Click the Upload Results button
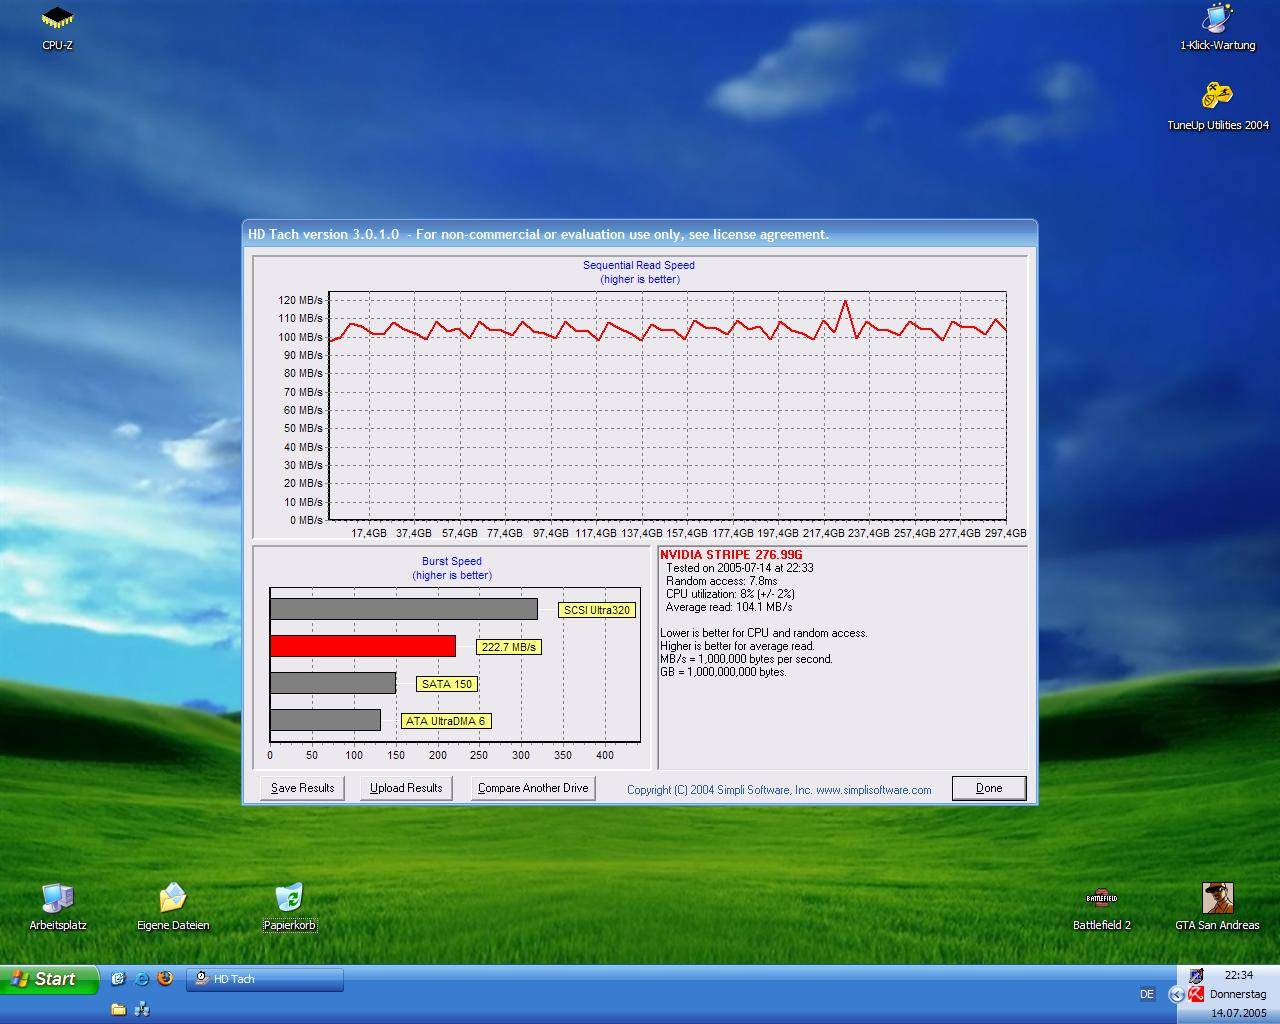Screen dimensions: 1280x1024 [x=406, y=788]
